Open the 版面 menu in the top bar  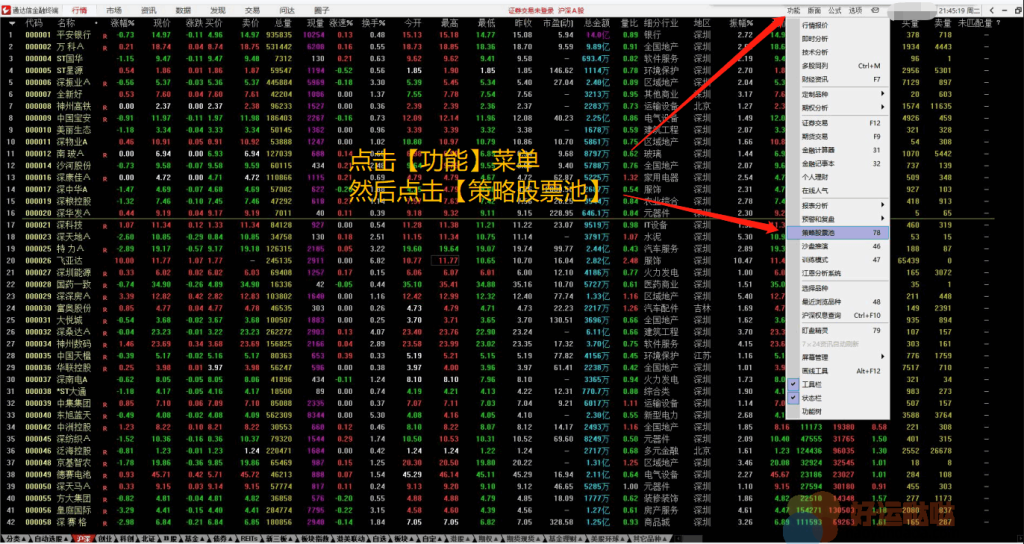tap(814, 10)
